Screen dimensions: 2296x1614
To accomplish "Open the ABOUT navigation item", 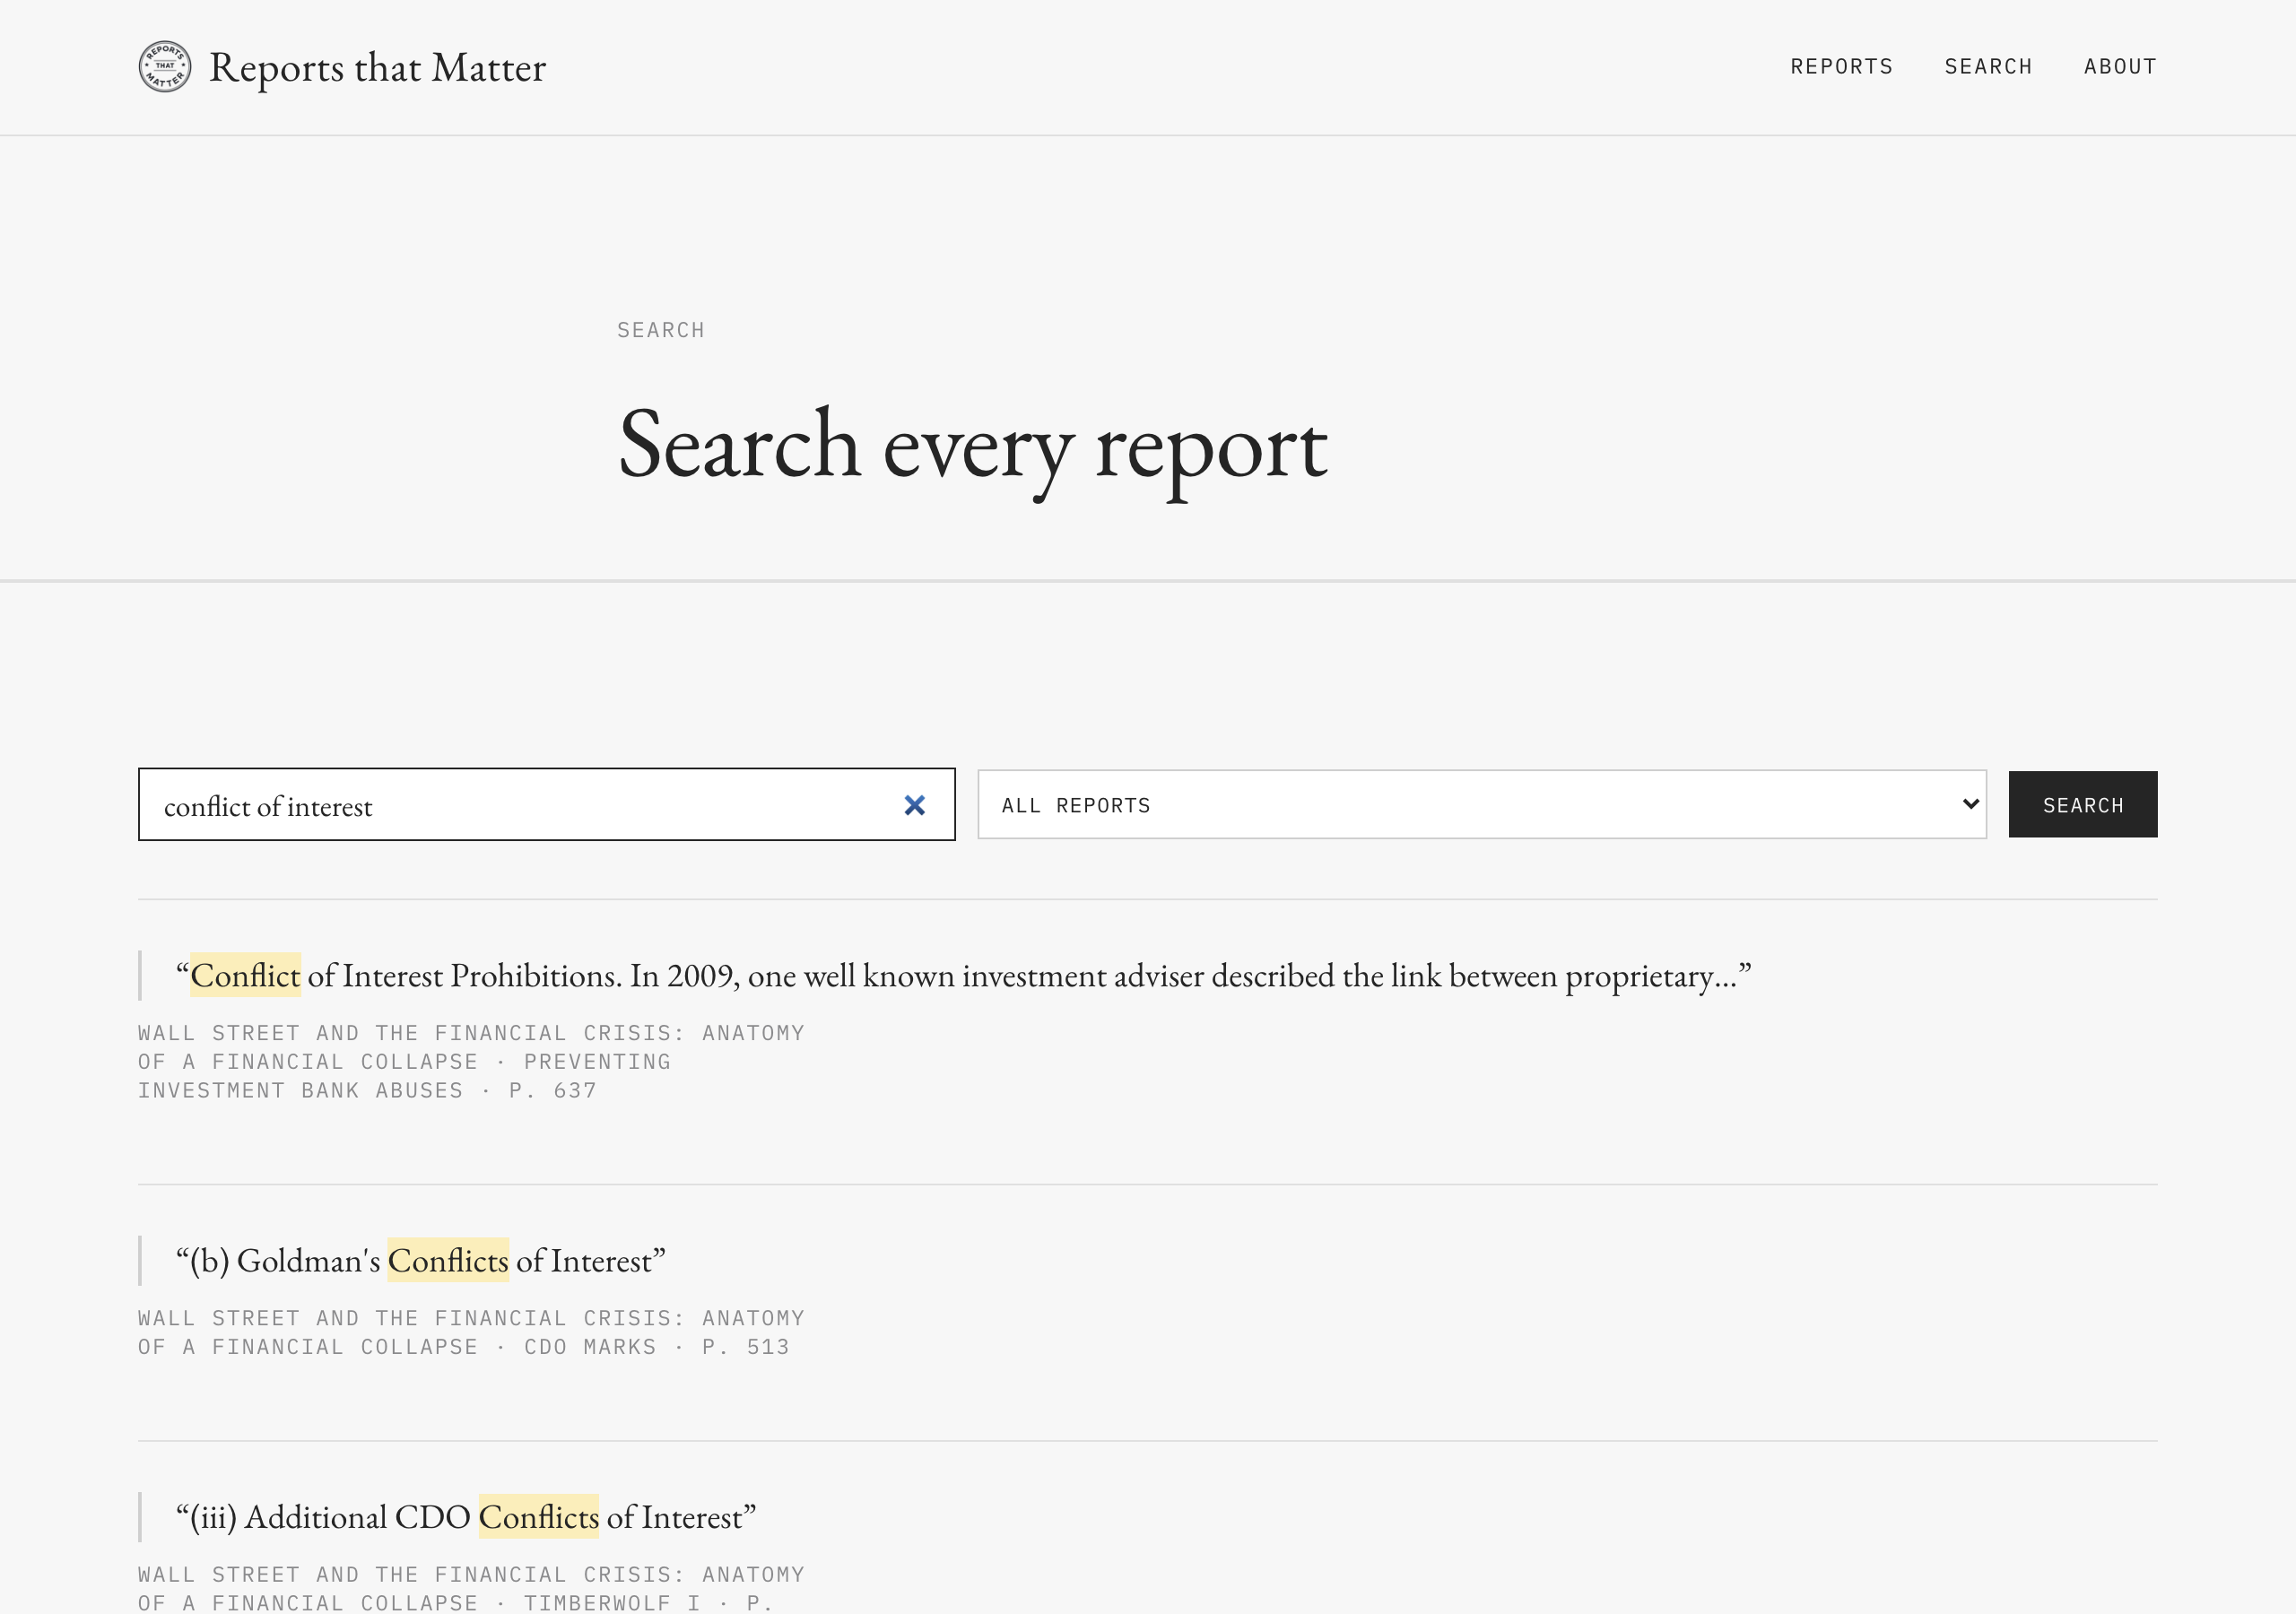I will point(2120,67).
